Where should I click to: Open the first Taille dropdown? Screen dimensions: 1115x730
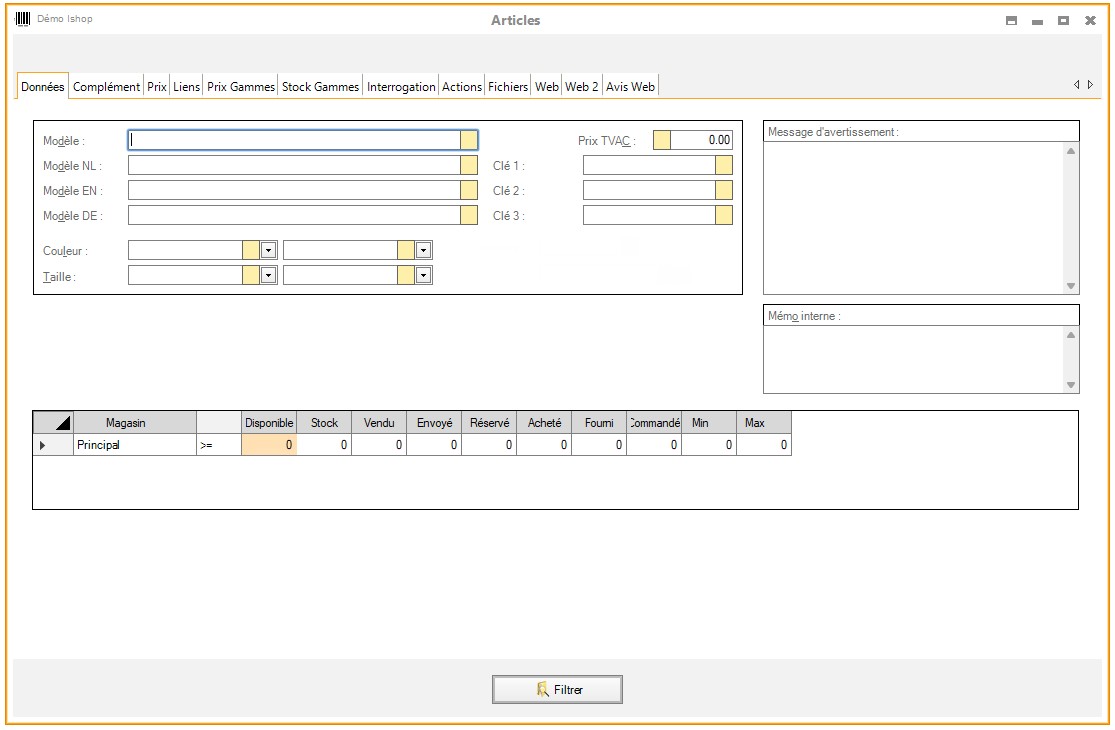[268, 276]
